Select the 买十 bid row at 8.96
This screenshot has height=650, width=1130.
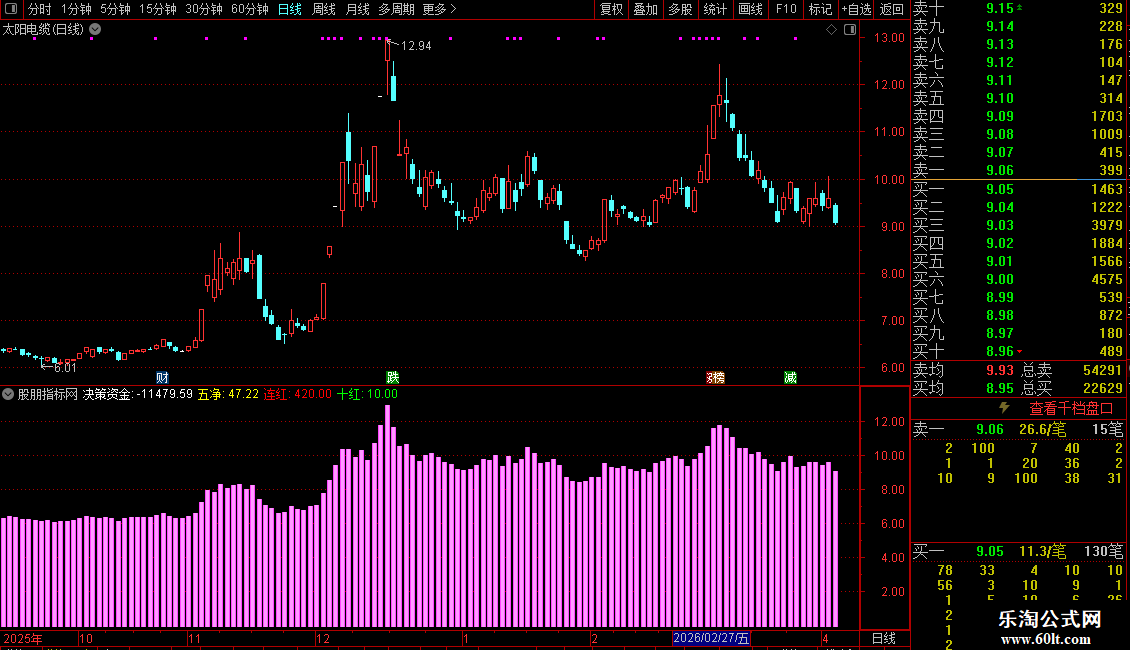pos(1018,351)
